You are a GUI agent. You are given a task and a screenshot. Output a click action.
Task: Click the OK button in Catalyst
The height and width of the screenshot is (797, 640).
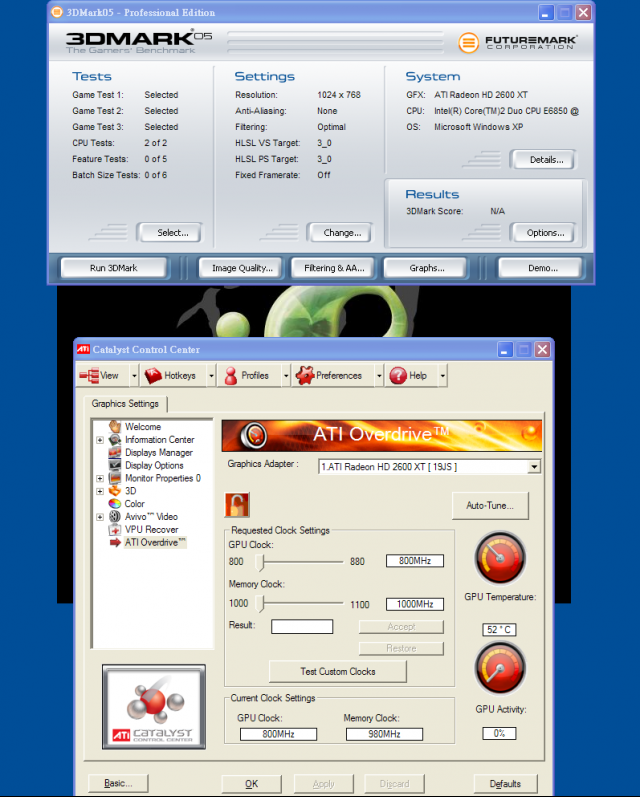[x=251, y=783]
